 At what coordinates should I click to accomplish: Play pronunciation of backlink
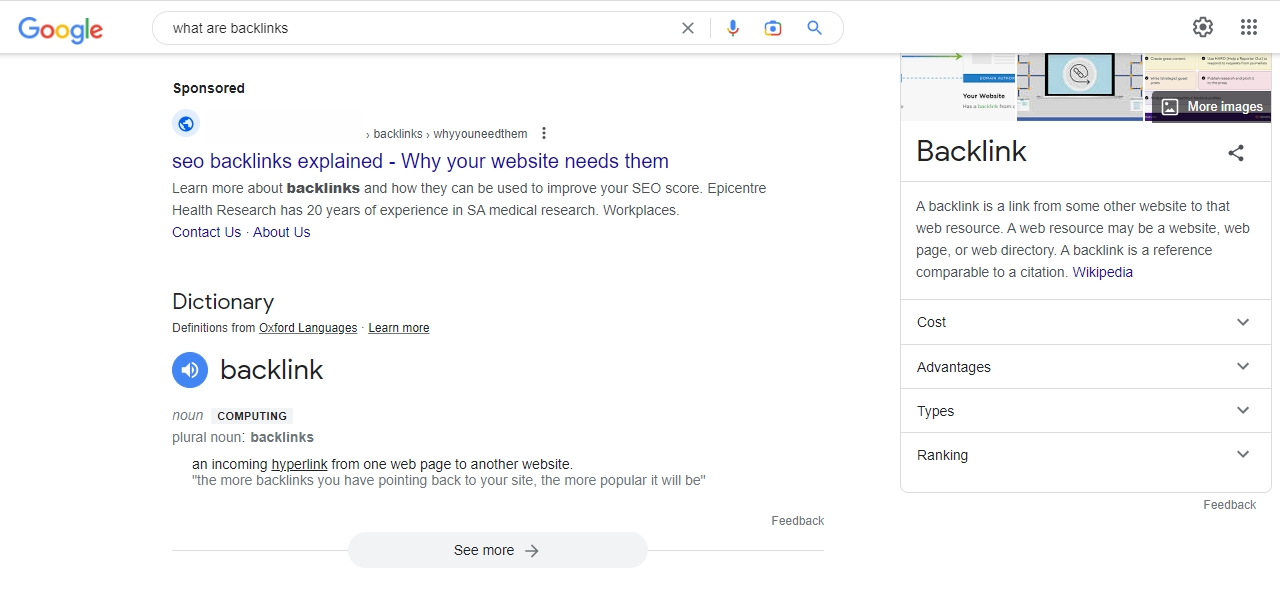190,370
